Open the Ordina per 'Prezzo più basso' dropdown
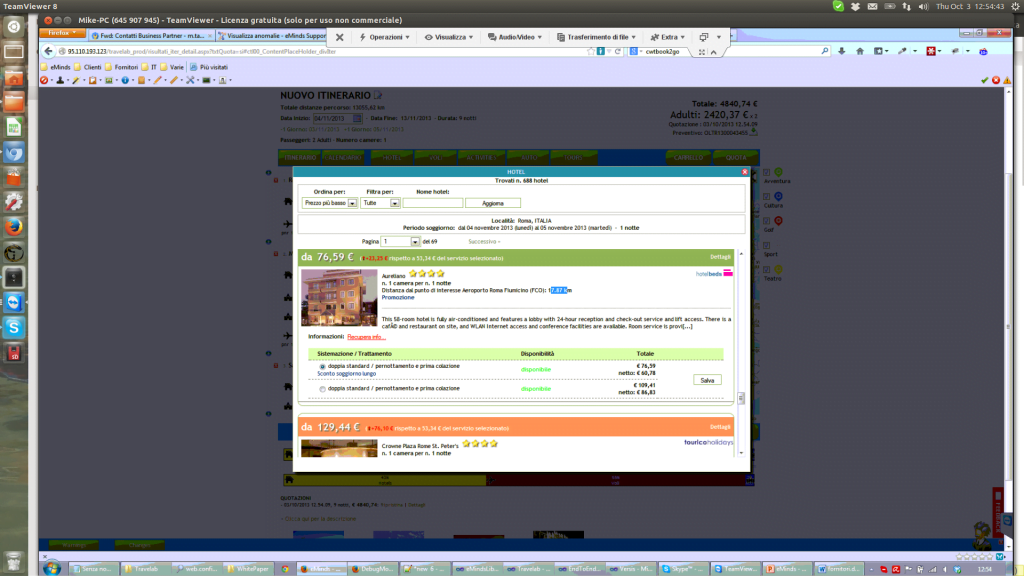The width and height of the screenshot is (1024, 576). [x=330, y=203]
